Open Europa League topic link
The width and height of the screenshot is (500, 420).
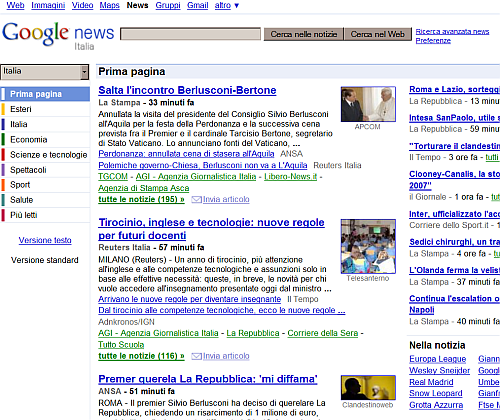click(x=438, y=359)
